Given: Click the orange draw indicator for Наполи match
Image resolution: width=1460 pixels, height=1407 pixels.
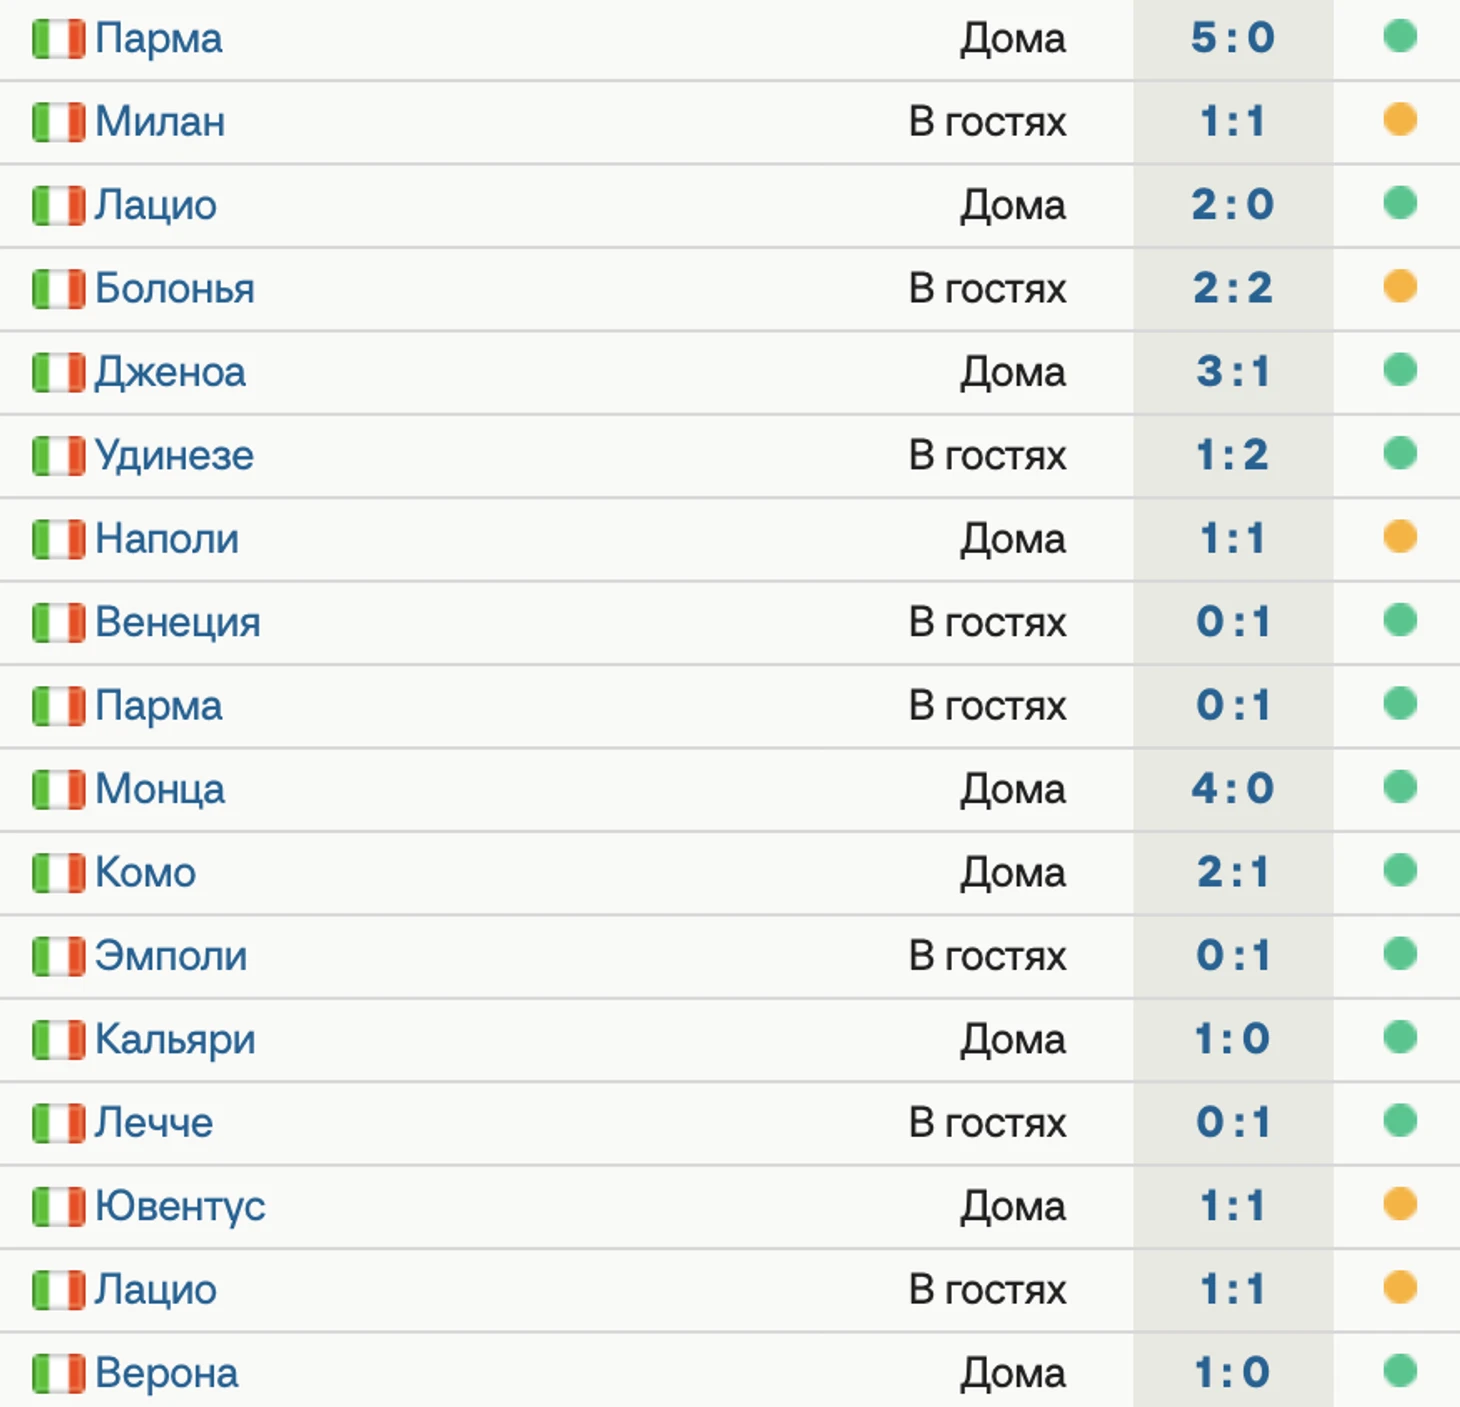Looking at the screenshot, I should coord(1400,537).
